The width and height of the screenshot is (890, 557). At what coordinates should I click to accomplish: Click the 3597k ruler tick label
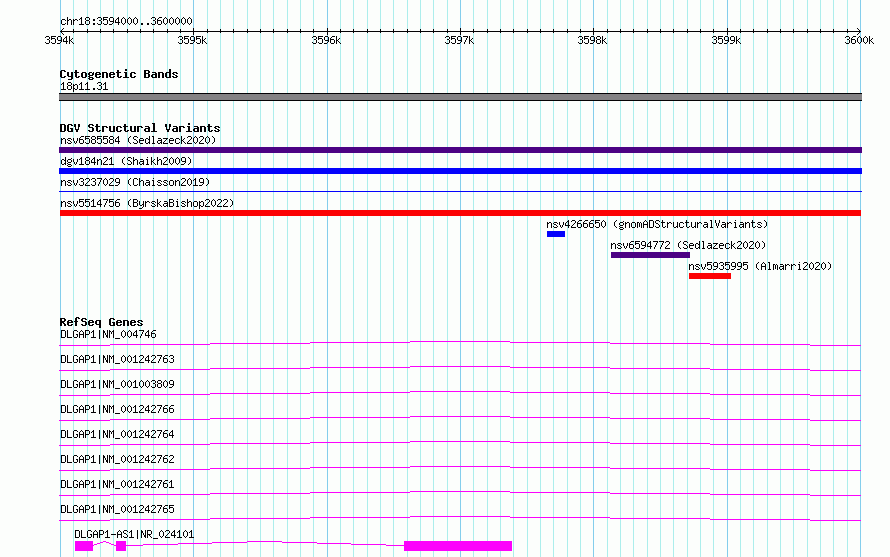click(x=459, y=40)
